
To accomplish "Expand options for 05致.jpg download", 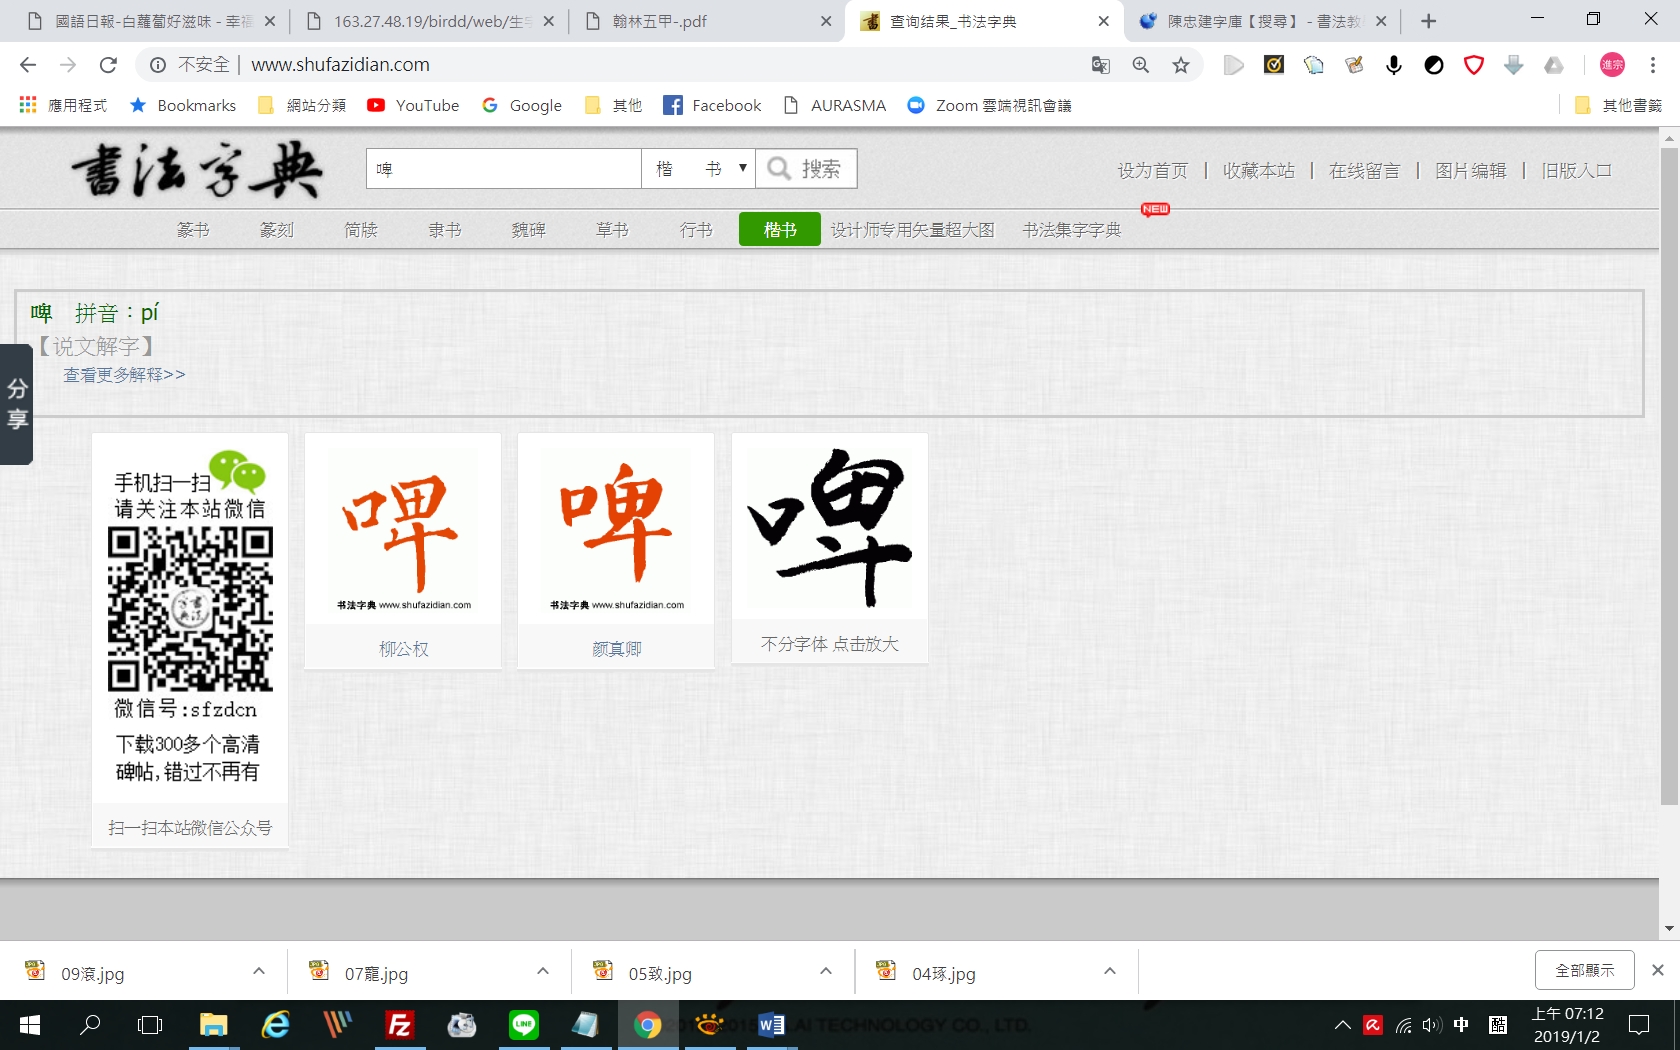I will pyautogui.click(x=826, y=971).
